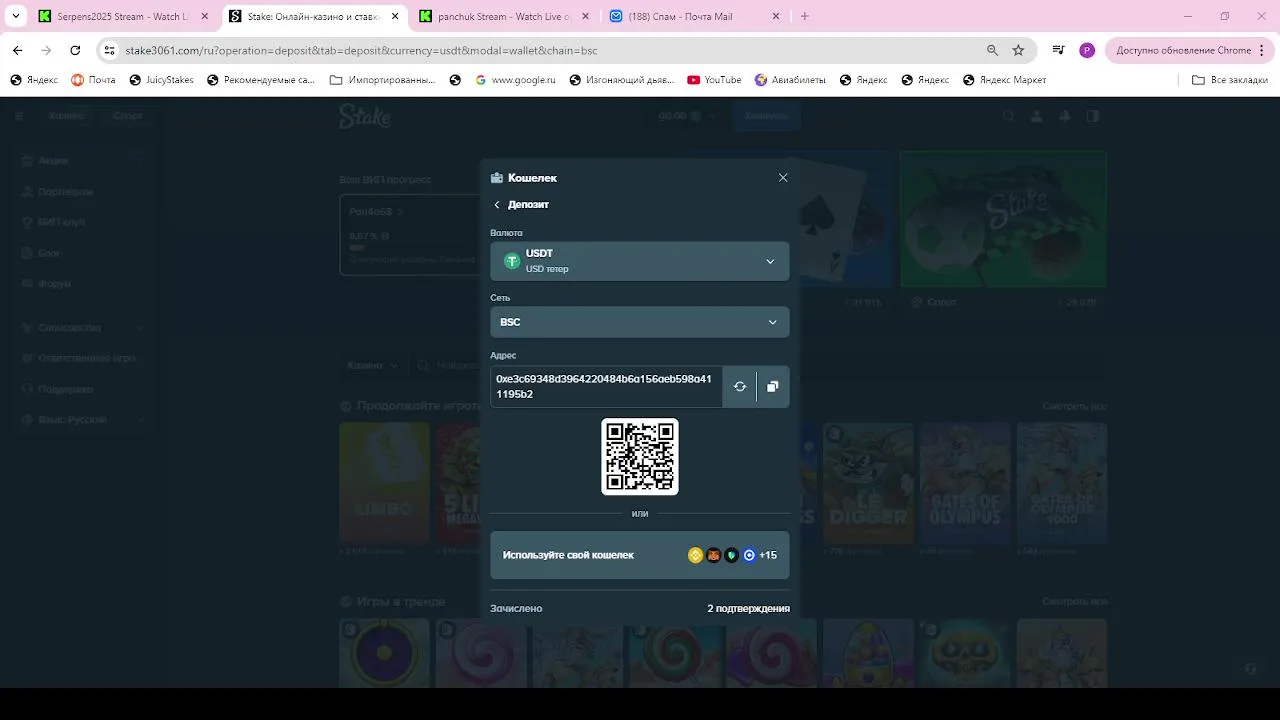
Task: Switch to panchuk Stream tab
Action: tap(504, 16)
